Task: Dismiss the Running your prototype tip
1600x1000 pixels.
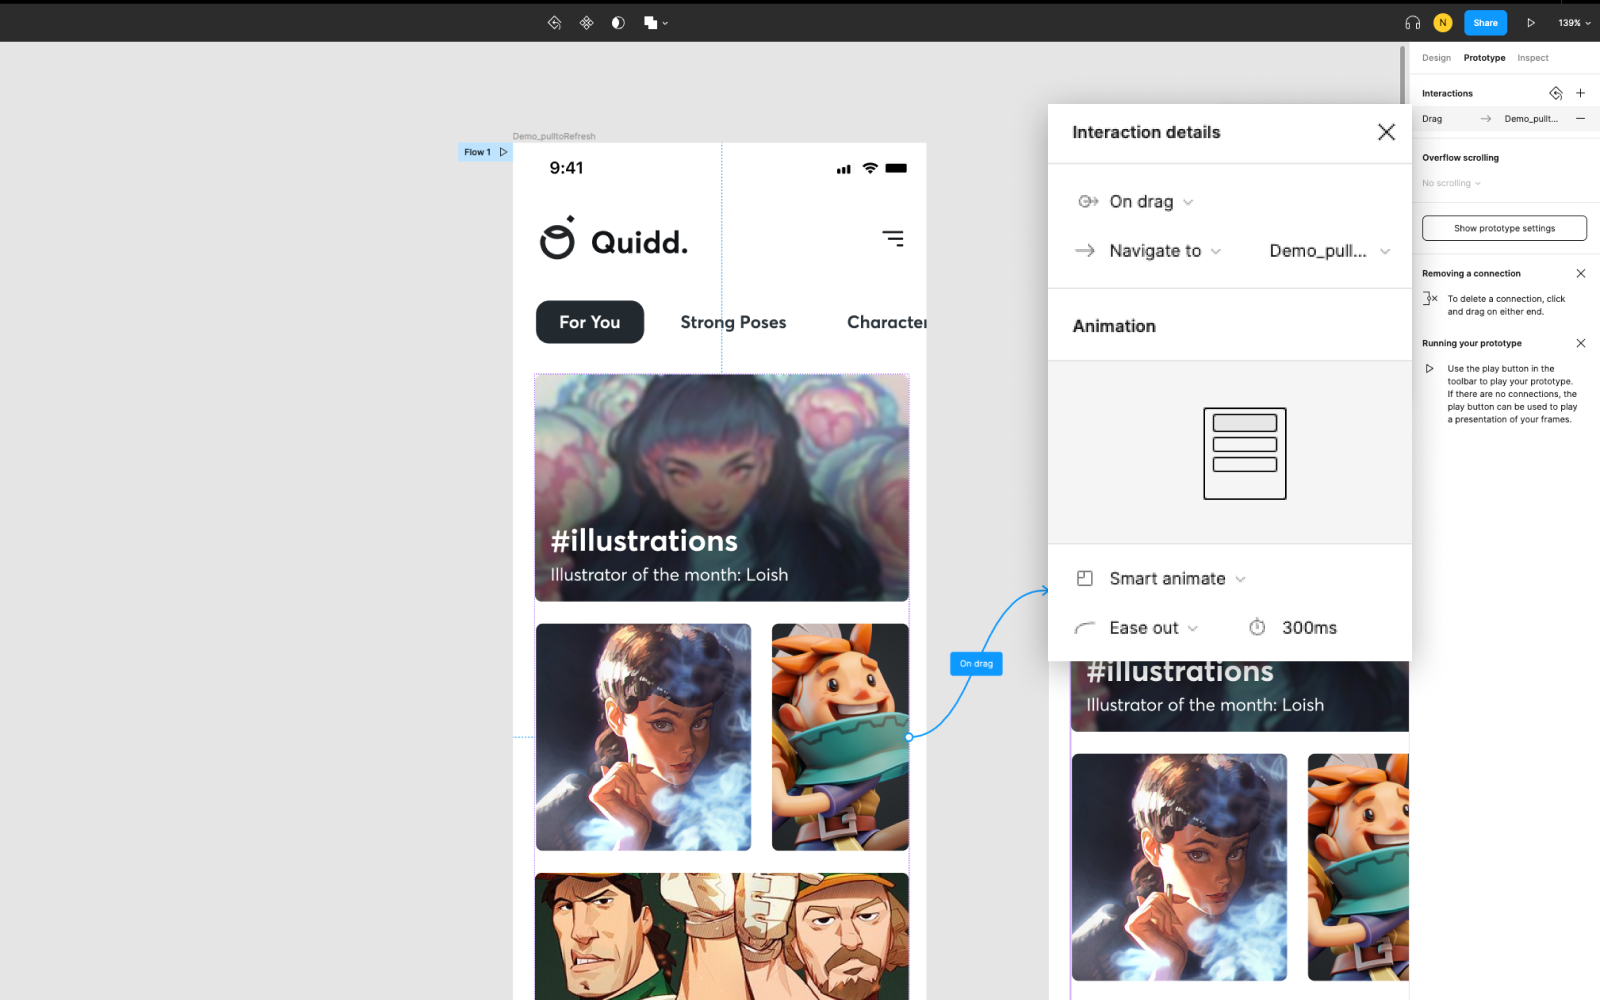Action: coord(1580,343)
